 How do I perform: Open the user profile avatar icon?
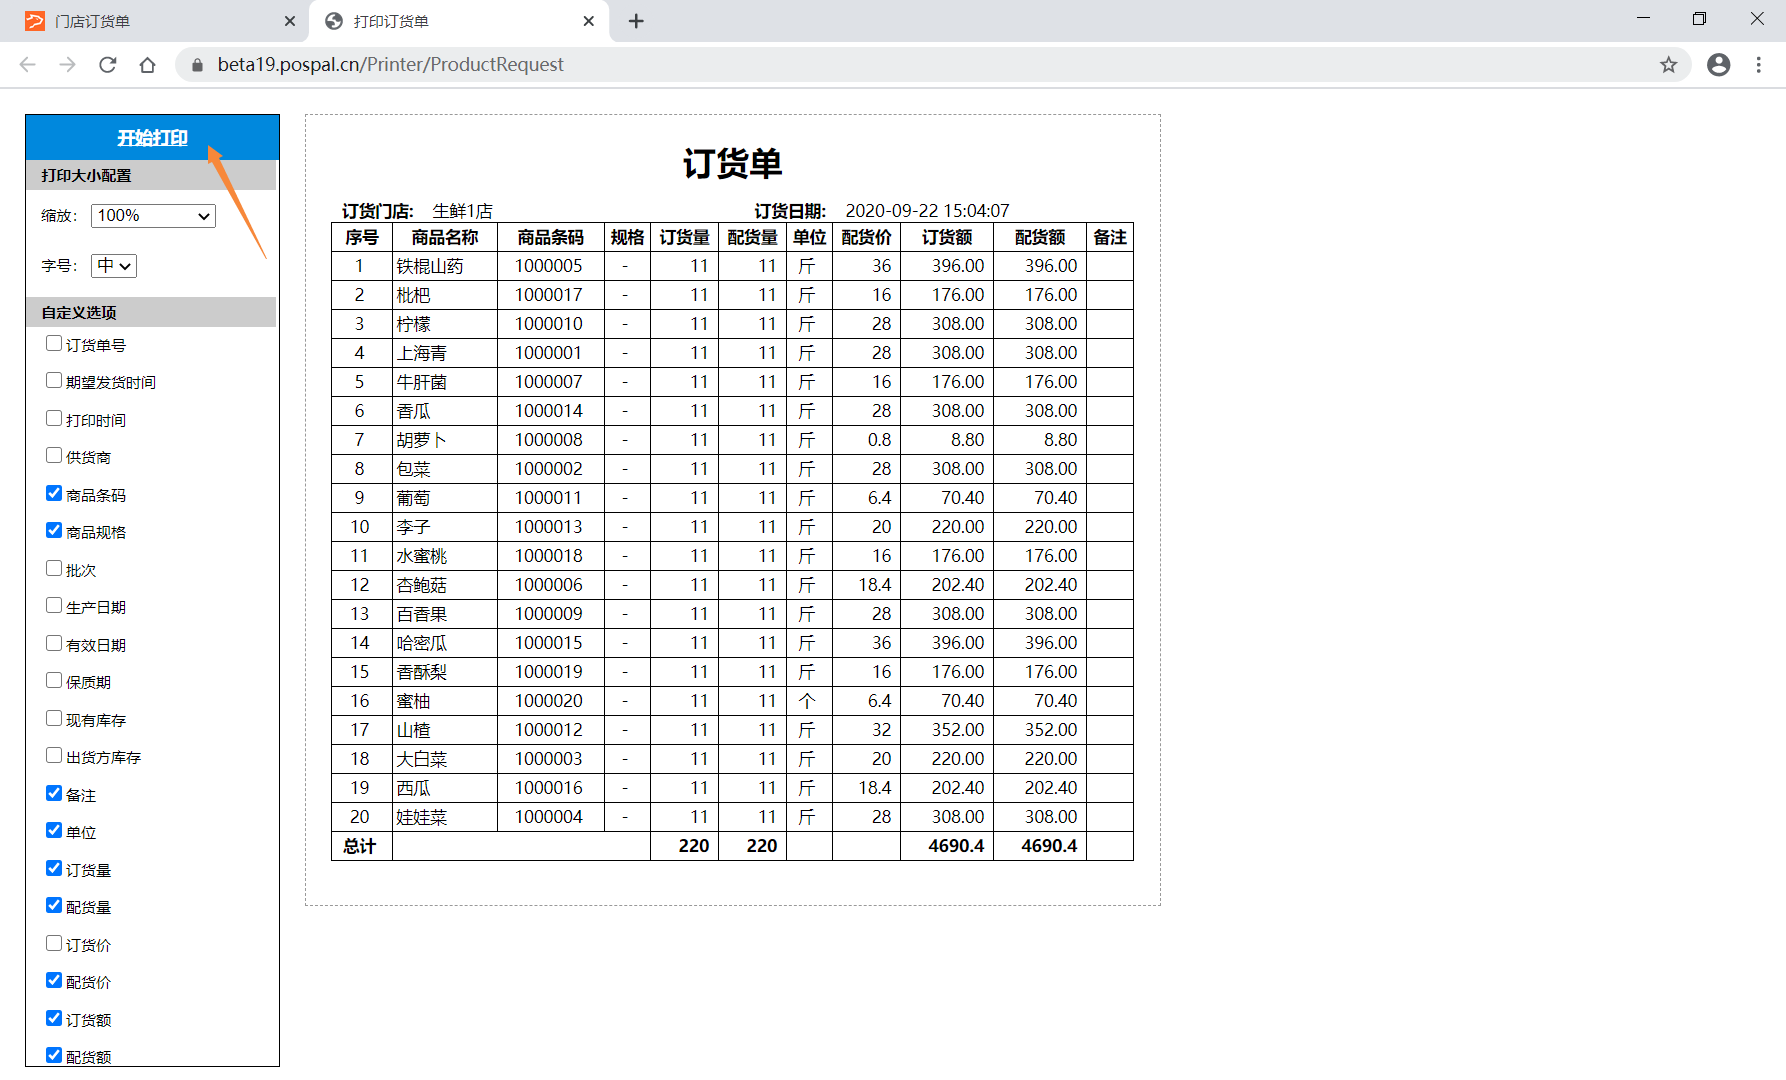[1718, 65]
